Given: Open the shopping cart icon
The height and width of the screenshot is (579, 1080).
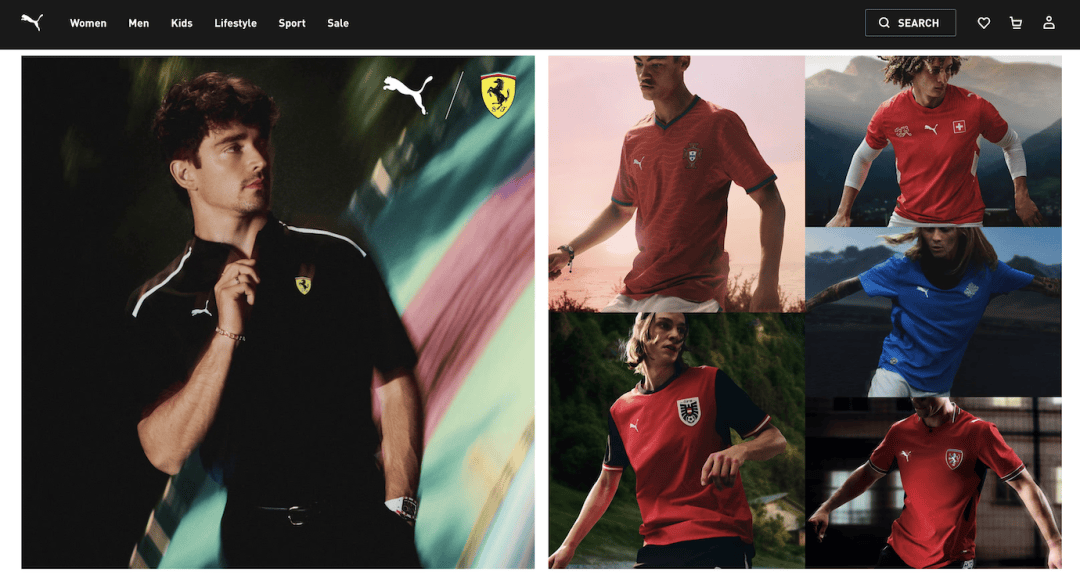Looking at the screenshot, I should pyautogui.click(x=1016, y=23).
